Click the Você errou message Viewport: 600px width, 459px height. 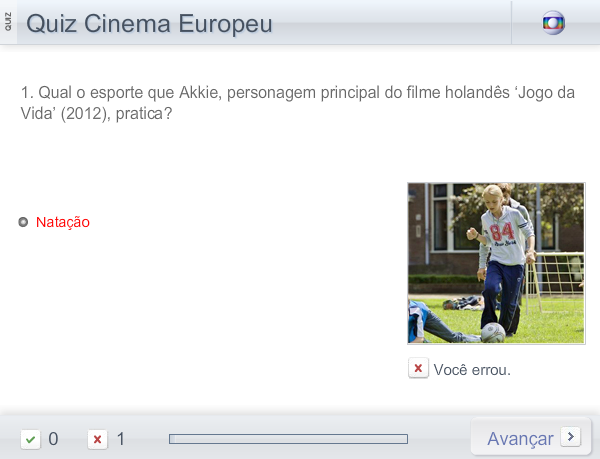pyautogui.click(x=472, y=370)
